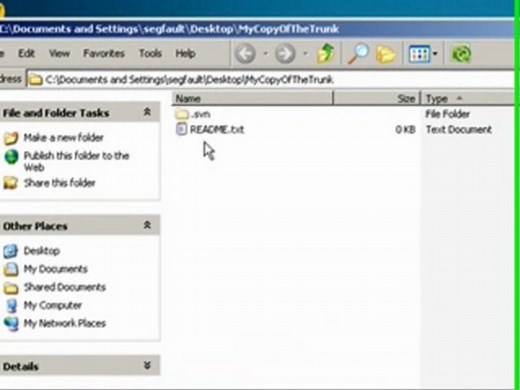Click the green sync toolbar icon
The image size is (520, 390).
pos(461,53)
